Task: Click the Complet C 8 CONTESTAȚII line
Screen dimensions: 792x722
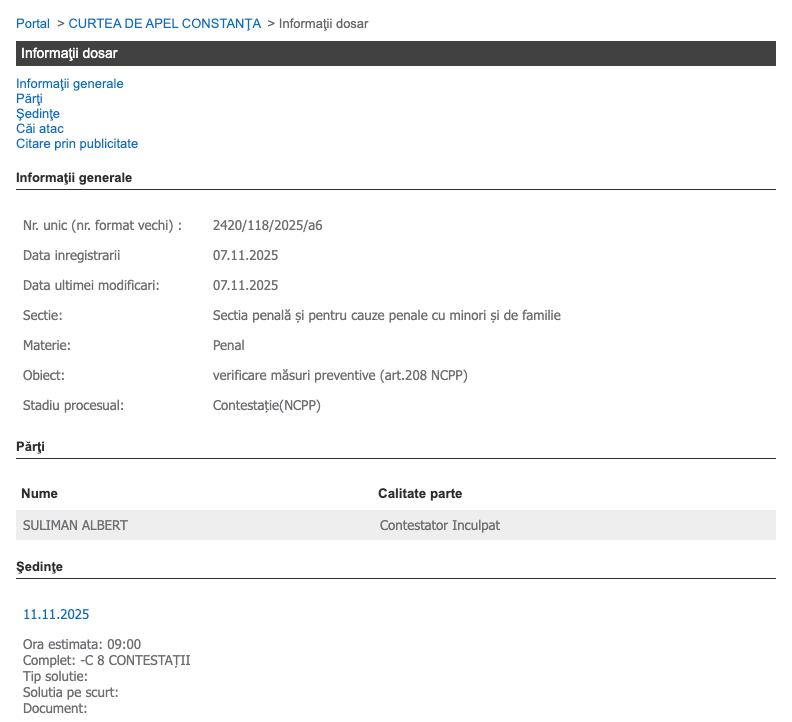Action: pyautogui.click(x=106, y=660)
